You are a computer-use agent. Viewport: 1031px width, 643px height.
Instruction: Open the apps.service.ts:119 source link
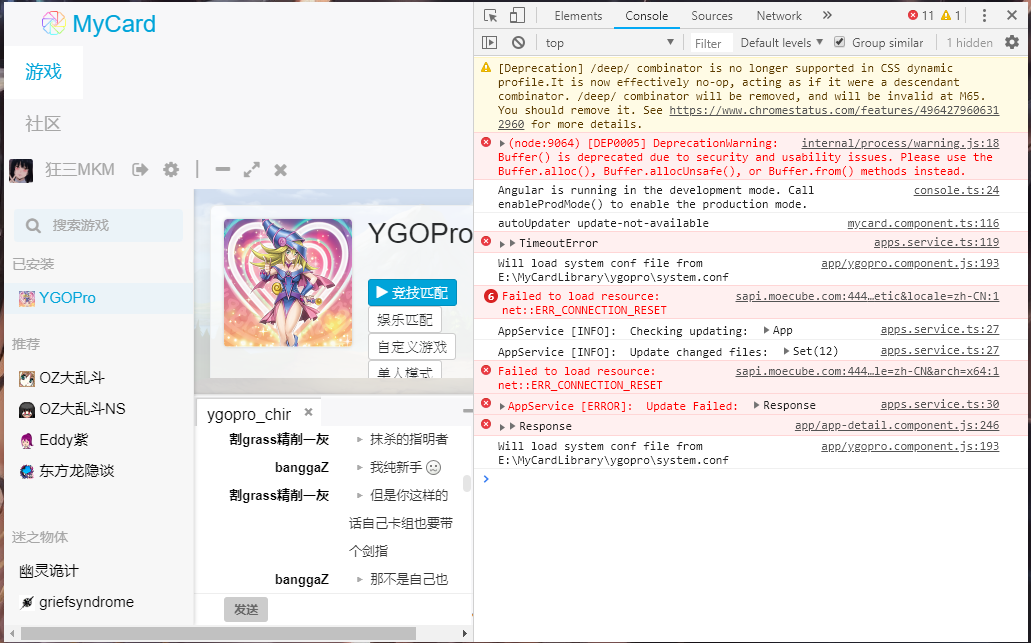pos(936,243)
